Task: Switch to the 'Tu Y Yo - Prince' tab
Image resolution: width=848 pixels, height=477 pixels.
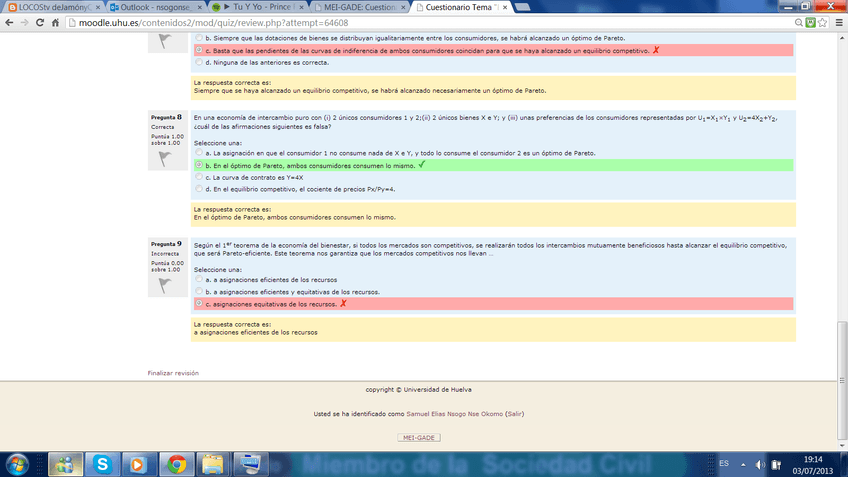Action: [257, 7]
